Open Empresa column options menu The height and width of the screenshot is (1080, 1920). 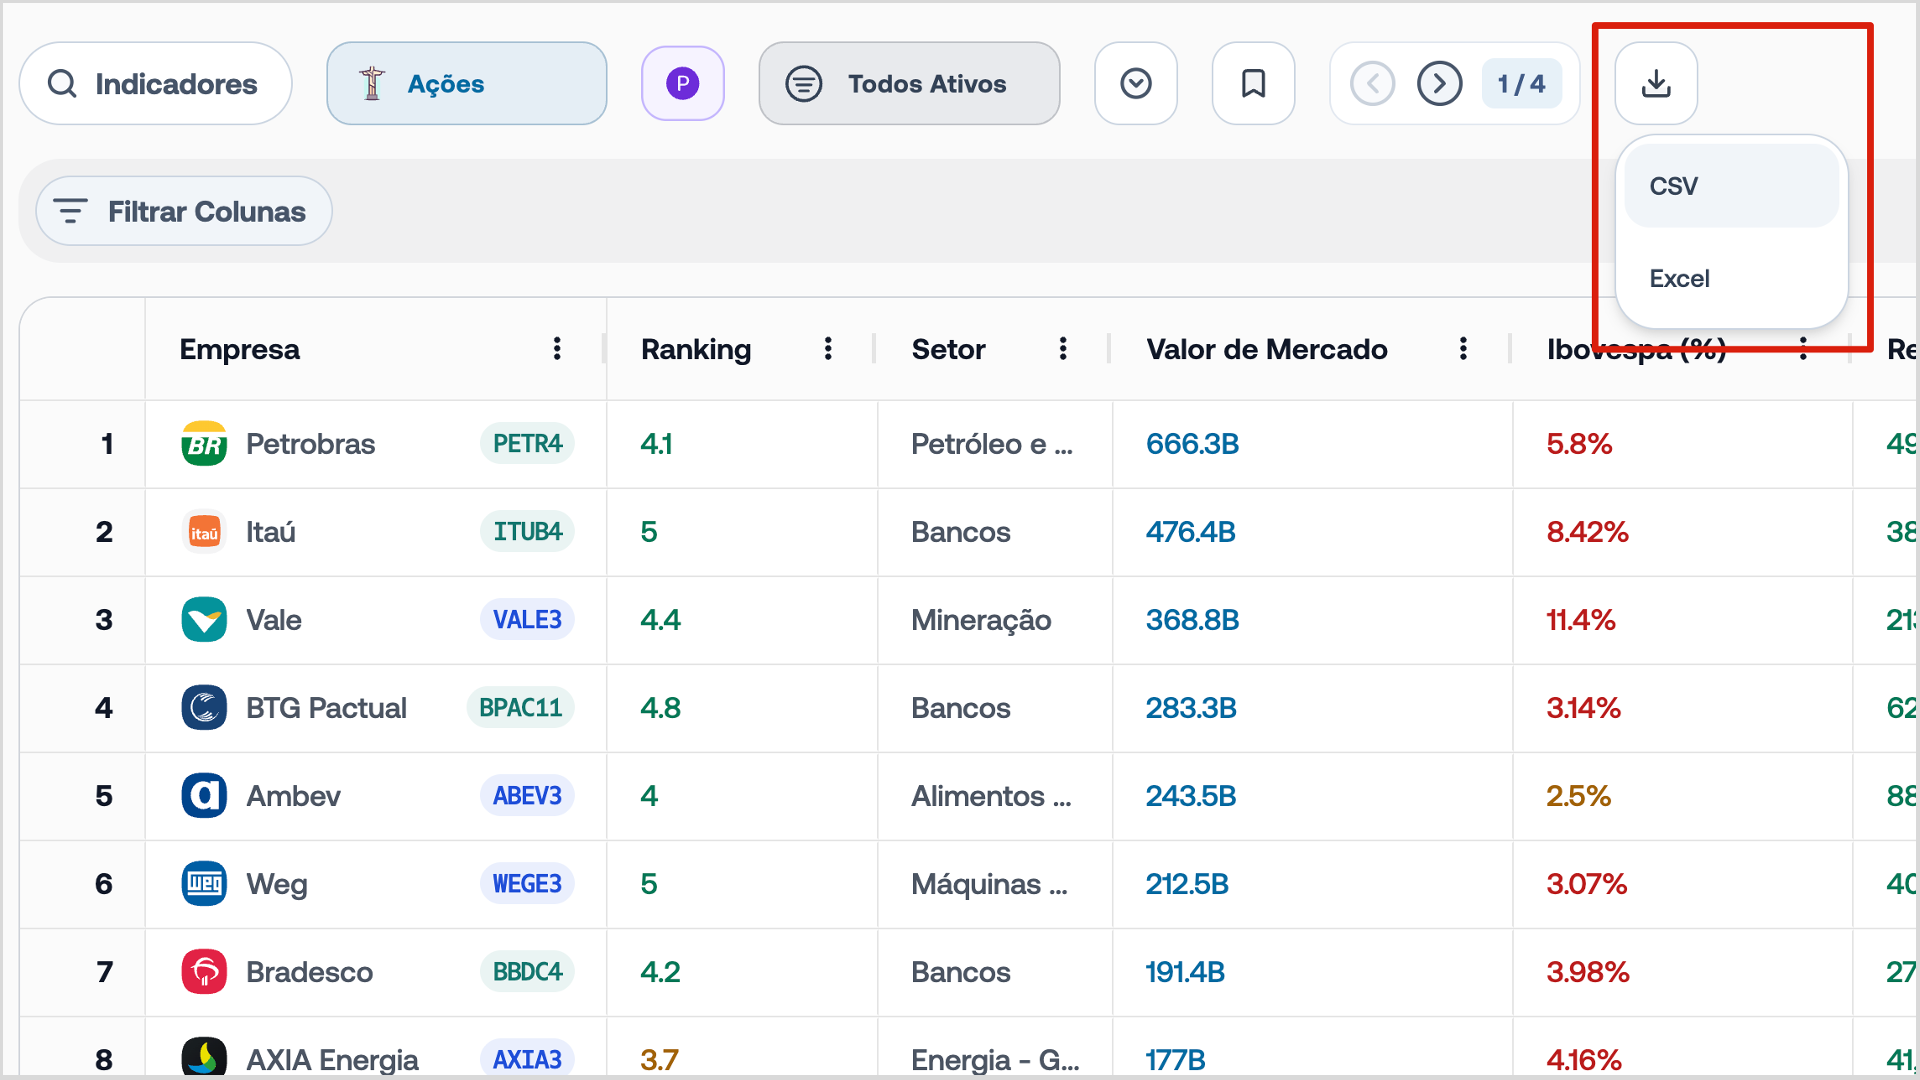[x=557, y=349]
